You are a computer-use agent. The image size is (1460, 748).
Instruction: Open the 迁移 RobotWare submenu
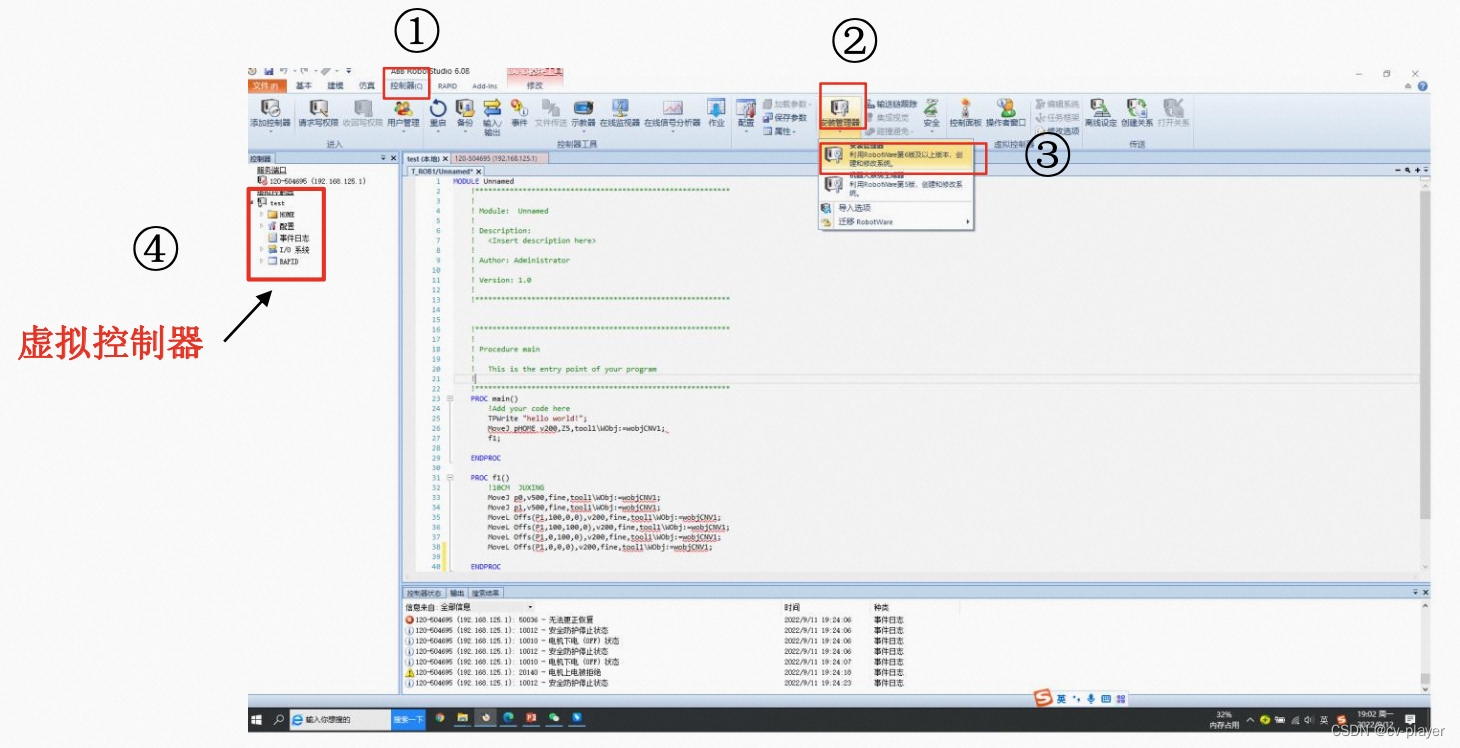896,222
